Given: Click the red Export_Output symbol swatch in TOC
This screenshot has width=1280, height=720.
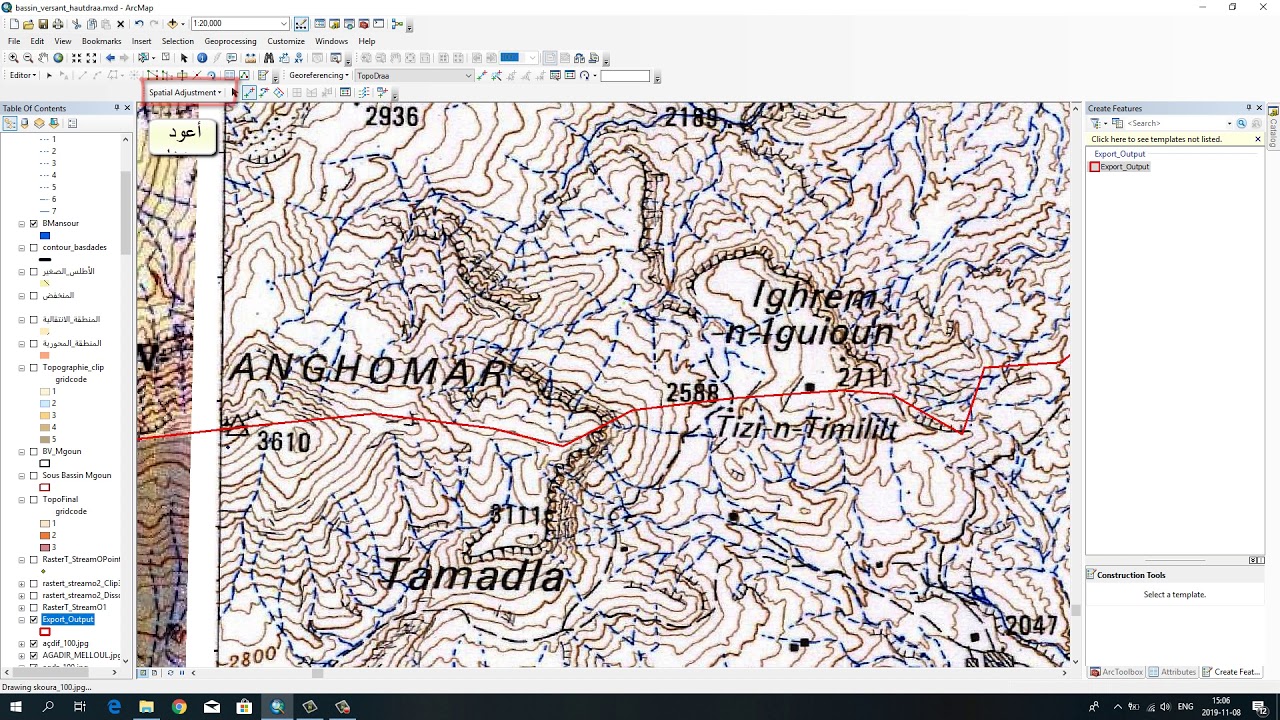Looking at the screenshot, I should (45, 632).
